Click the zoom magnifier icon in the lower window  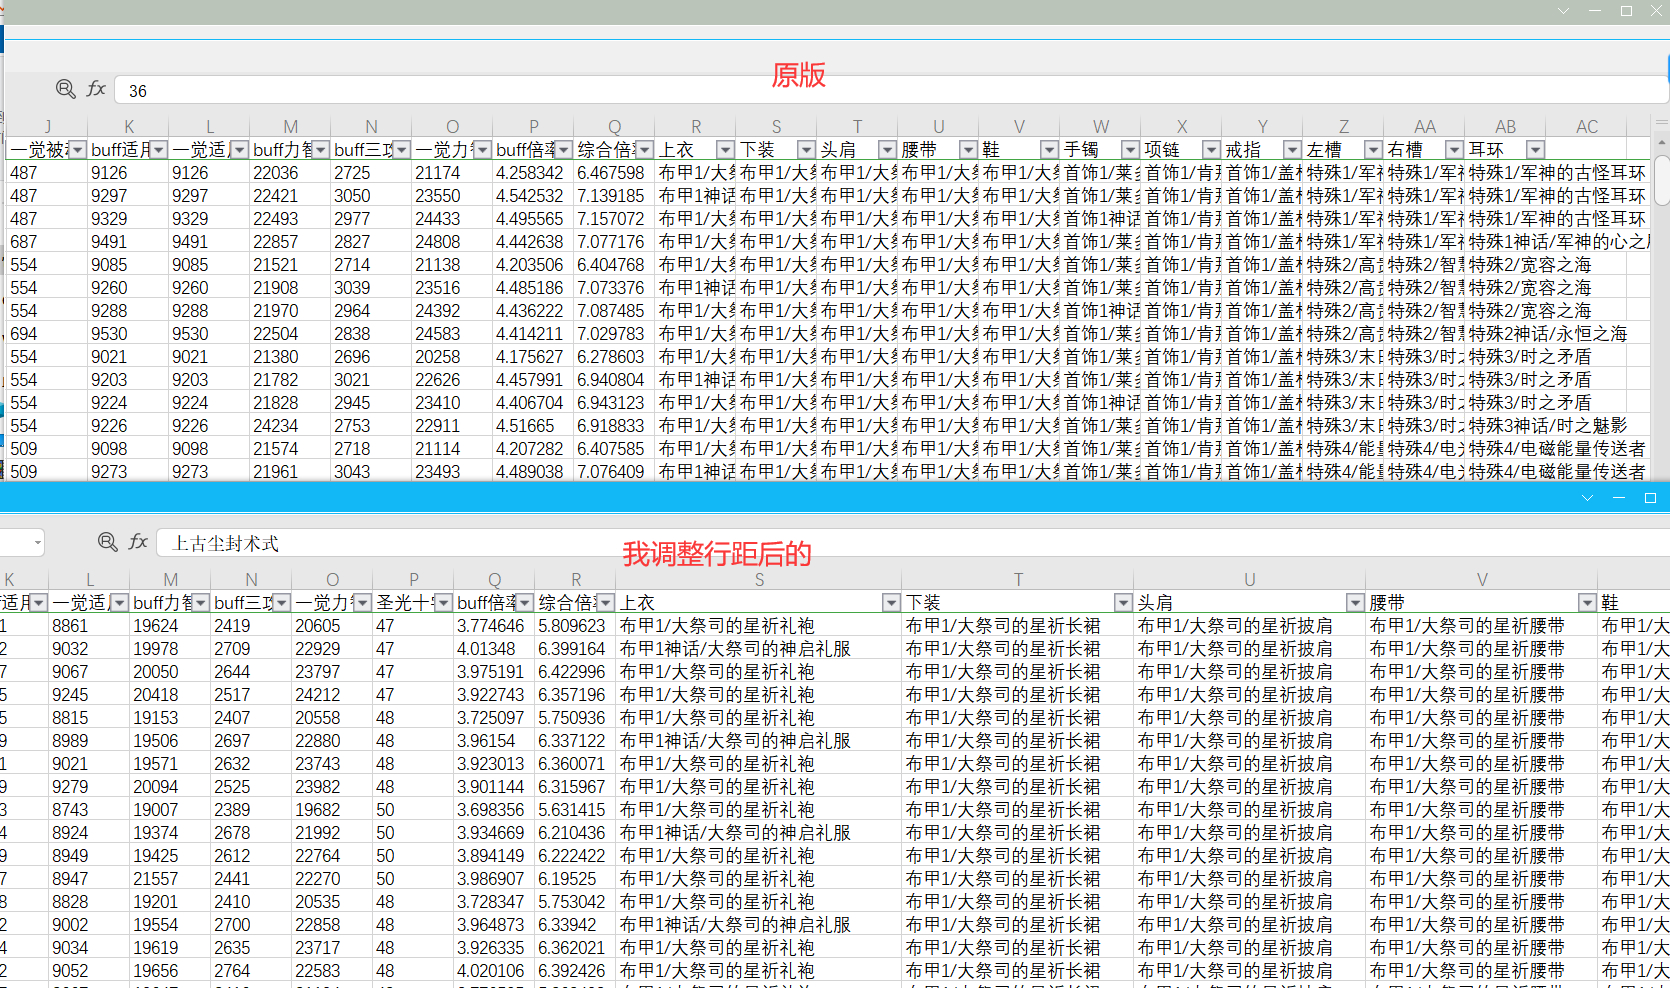tap(108, 542)
